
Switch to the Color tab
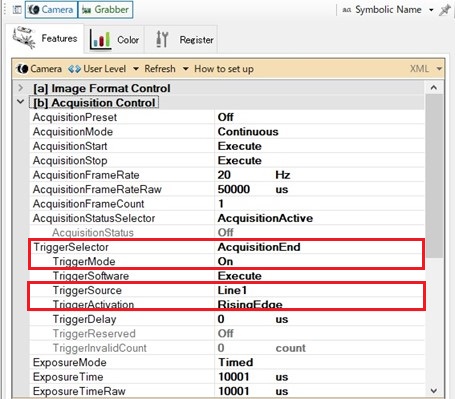tap(114, 39)
